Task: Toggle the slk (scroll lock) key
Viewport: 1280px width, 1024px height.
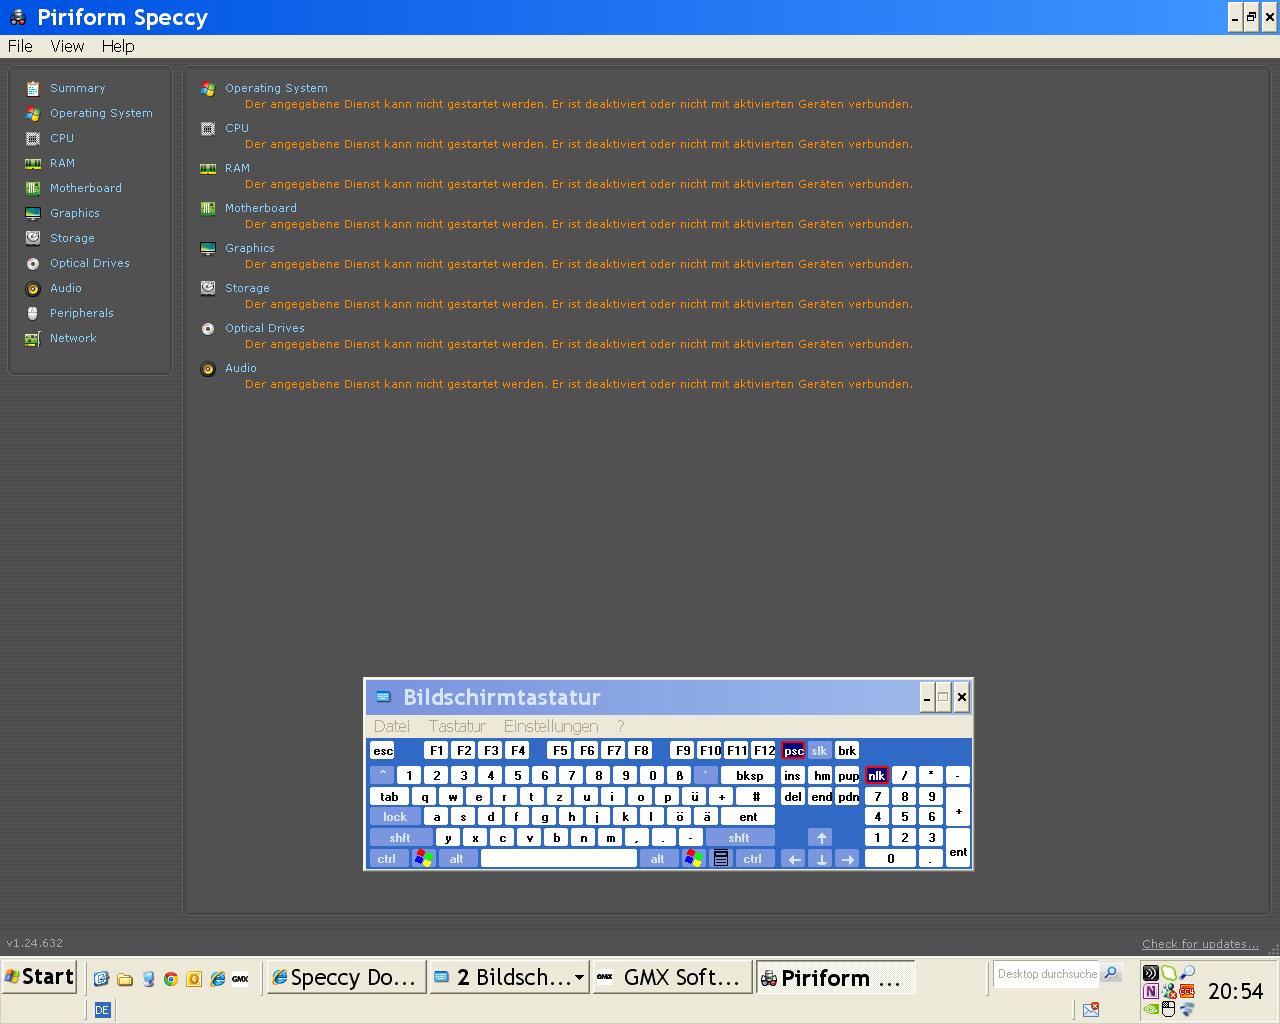Action: click(819, 751)
